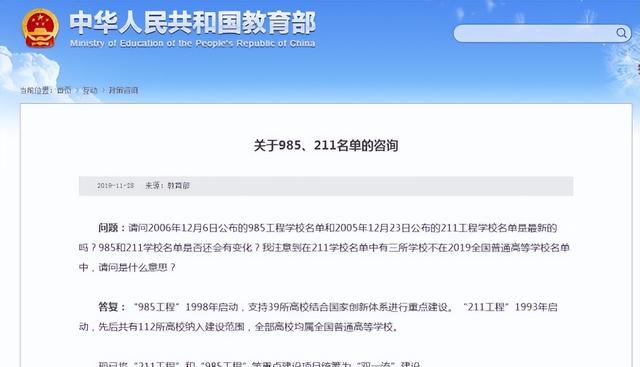
Task: Click the date 2019-11-28
Action: pyautogui.click(x=116, y=186)
